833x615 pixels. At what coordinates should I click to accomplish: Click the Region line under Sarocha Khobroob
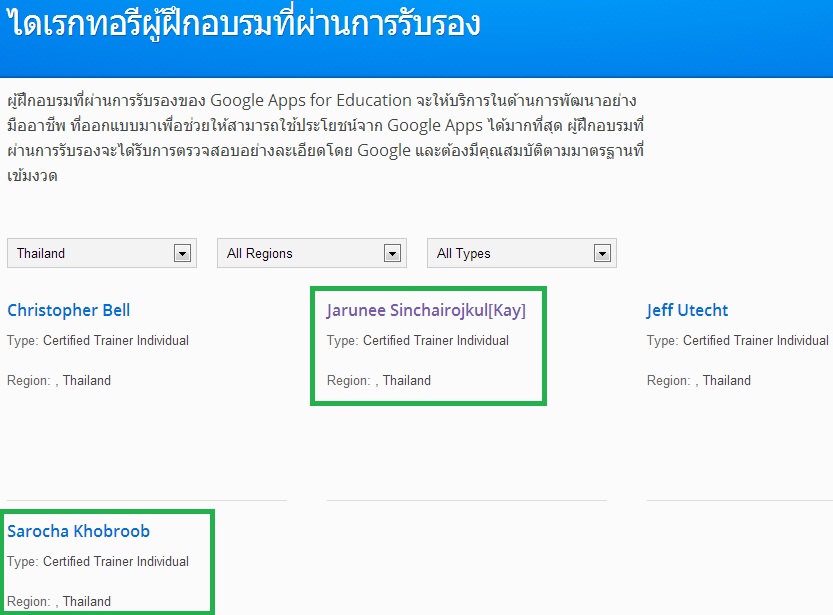click(59, 602)
